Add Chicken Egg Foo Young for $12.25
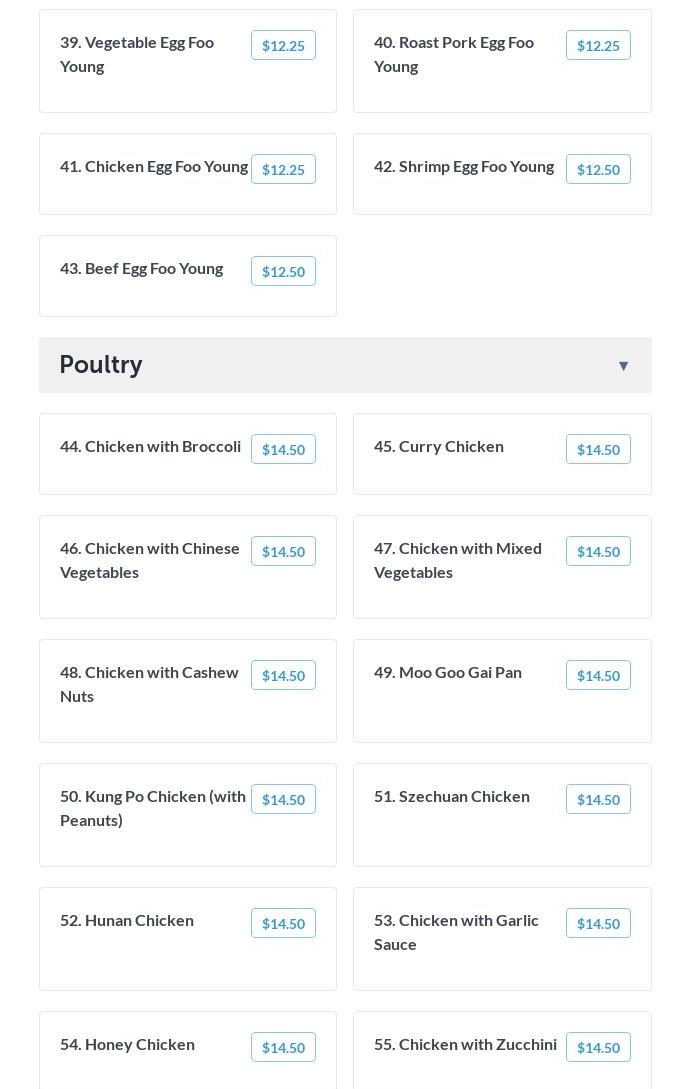 point(283,169)
